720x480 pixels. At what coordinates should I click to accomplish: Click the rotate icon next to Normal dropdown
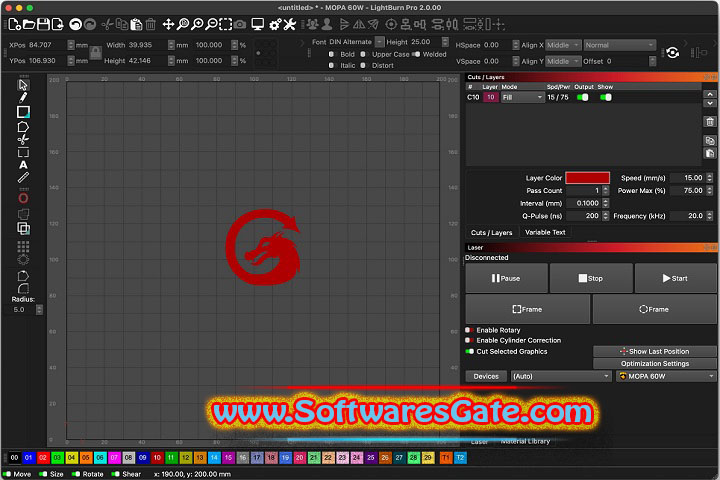click(x=673, y=53)
